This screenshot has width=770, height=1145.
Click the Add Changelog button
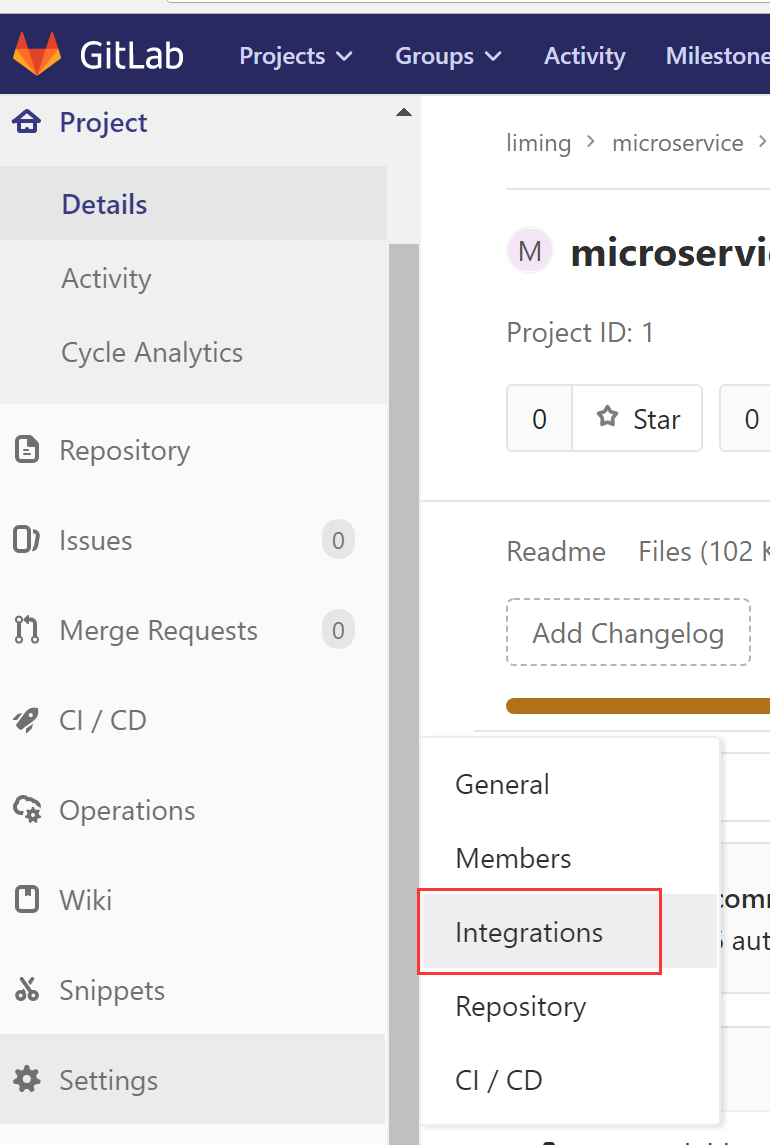coord(628,633)
